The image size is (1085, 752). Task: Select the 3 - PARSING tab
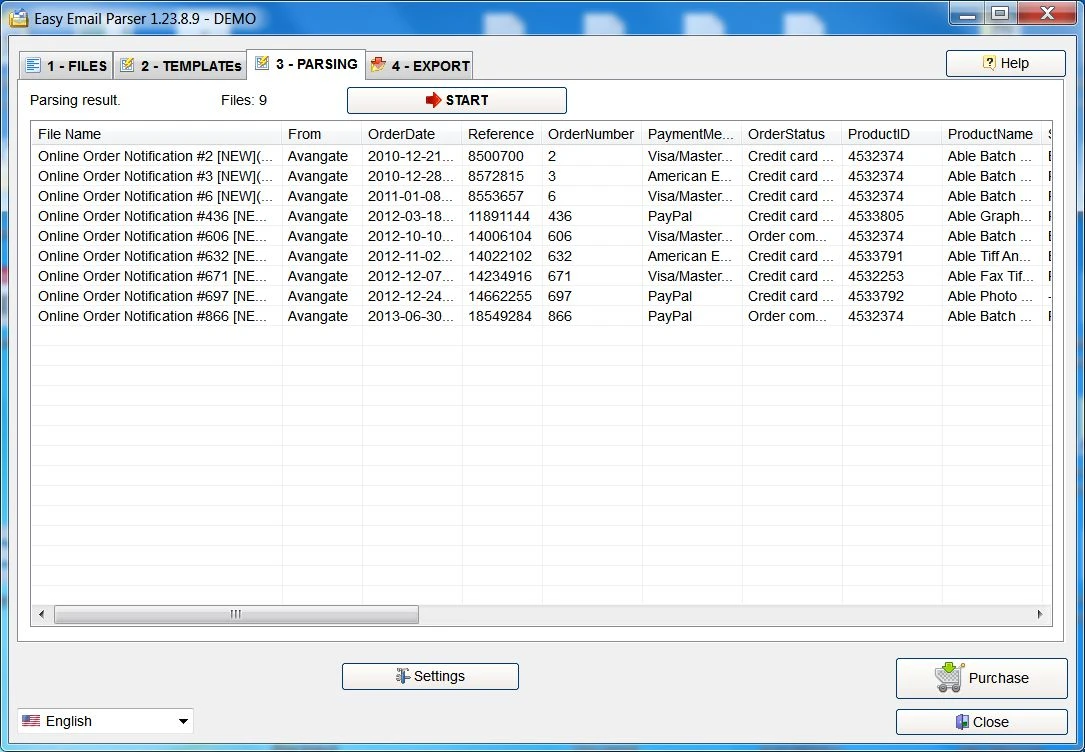[306, 64]
